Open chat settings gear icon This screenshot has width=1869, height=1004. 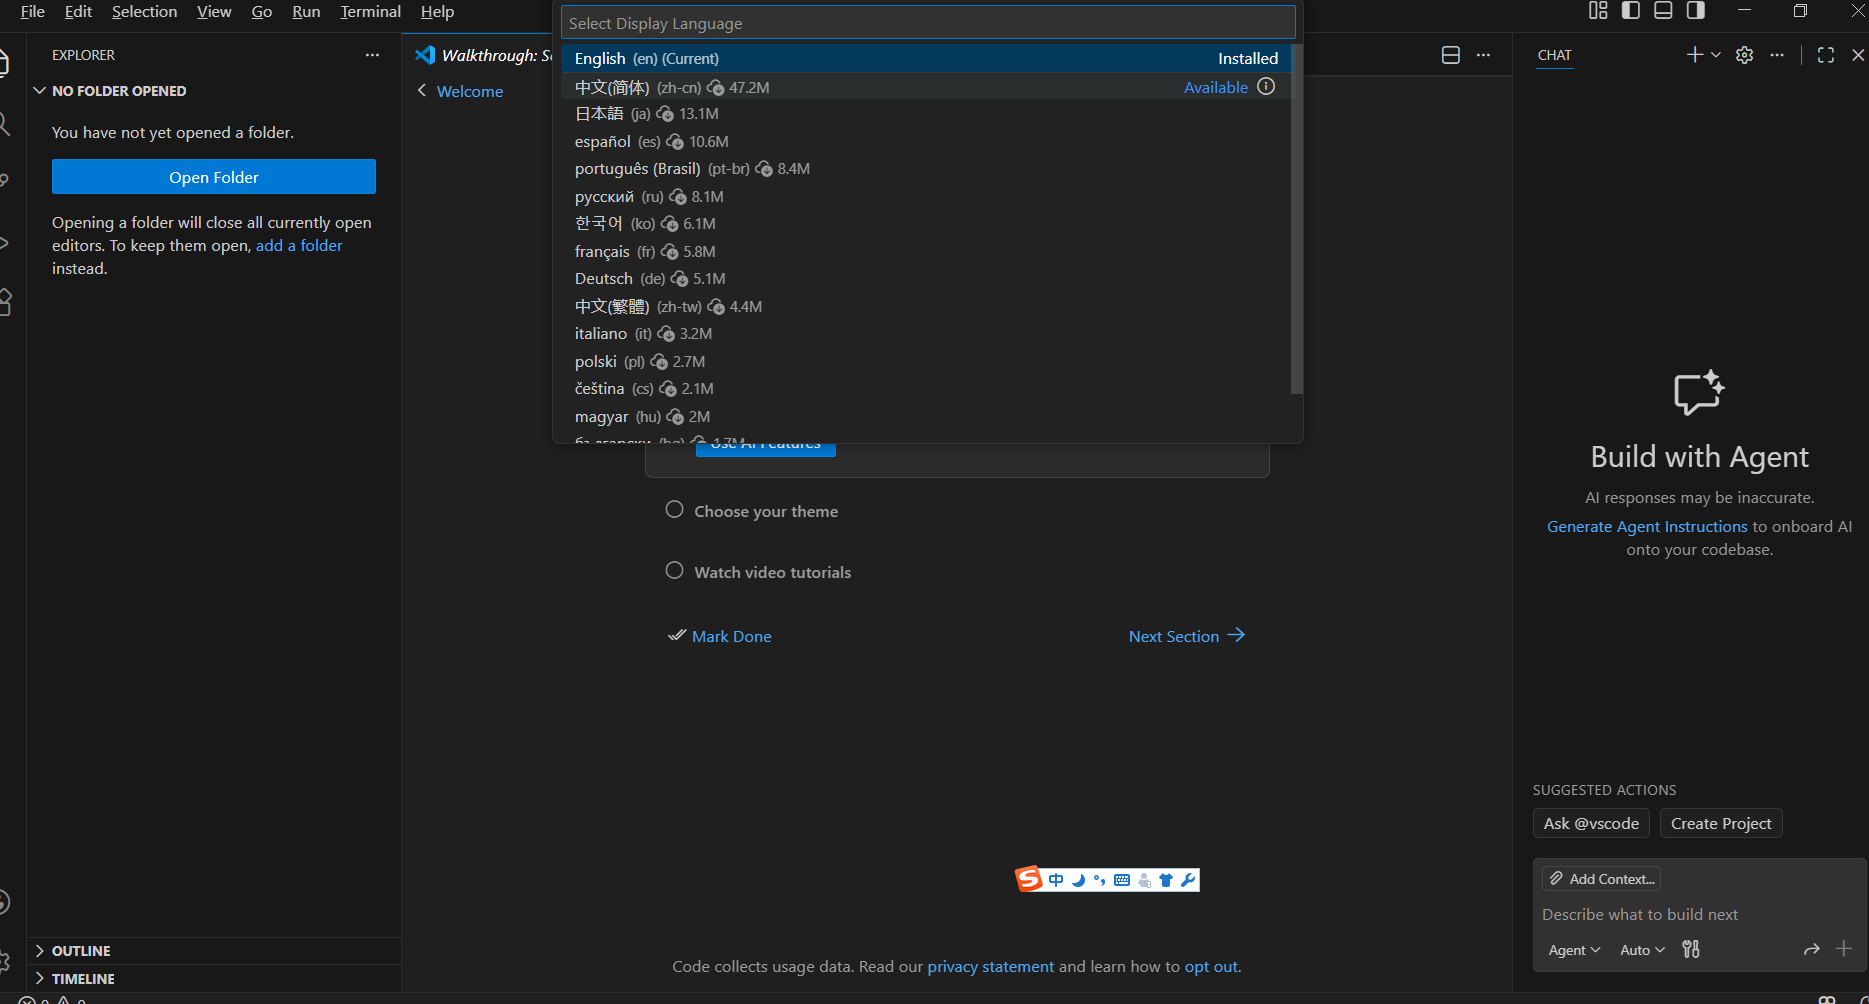coord(1744,55)
